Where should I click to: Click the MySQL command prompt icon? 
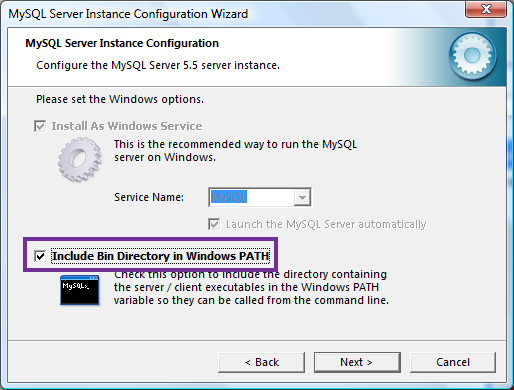click(x=80, y=290)
